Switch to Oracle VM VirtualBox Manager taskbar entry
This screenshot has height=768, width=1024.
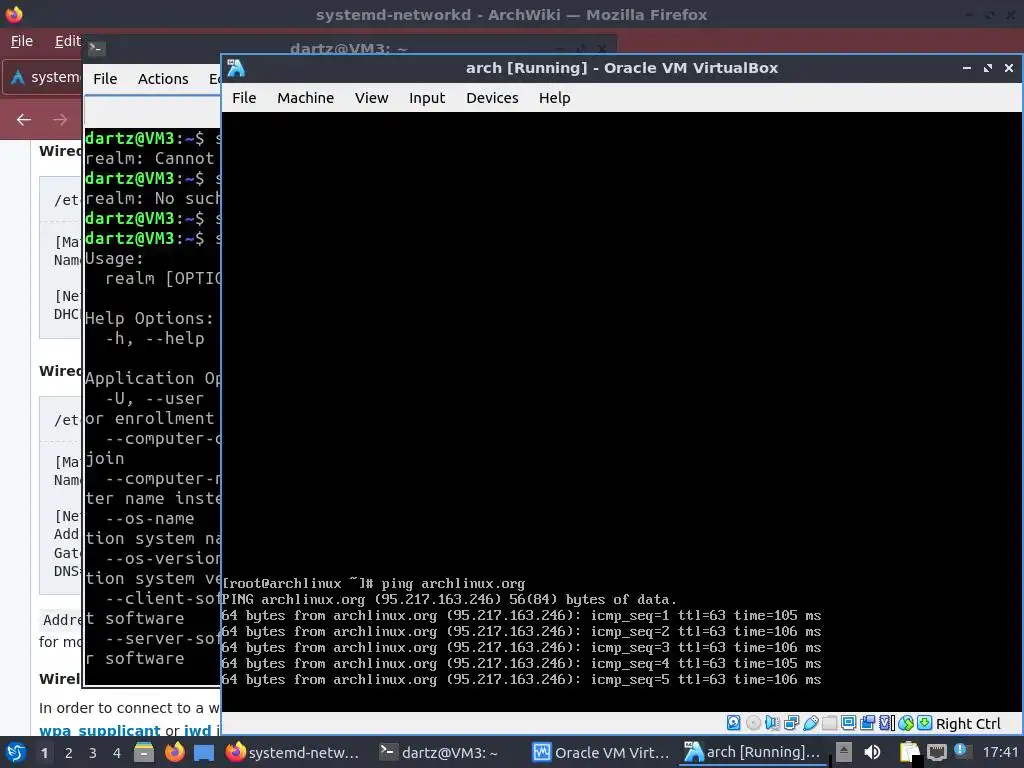[x=601, y=752]
